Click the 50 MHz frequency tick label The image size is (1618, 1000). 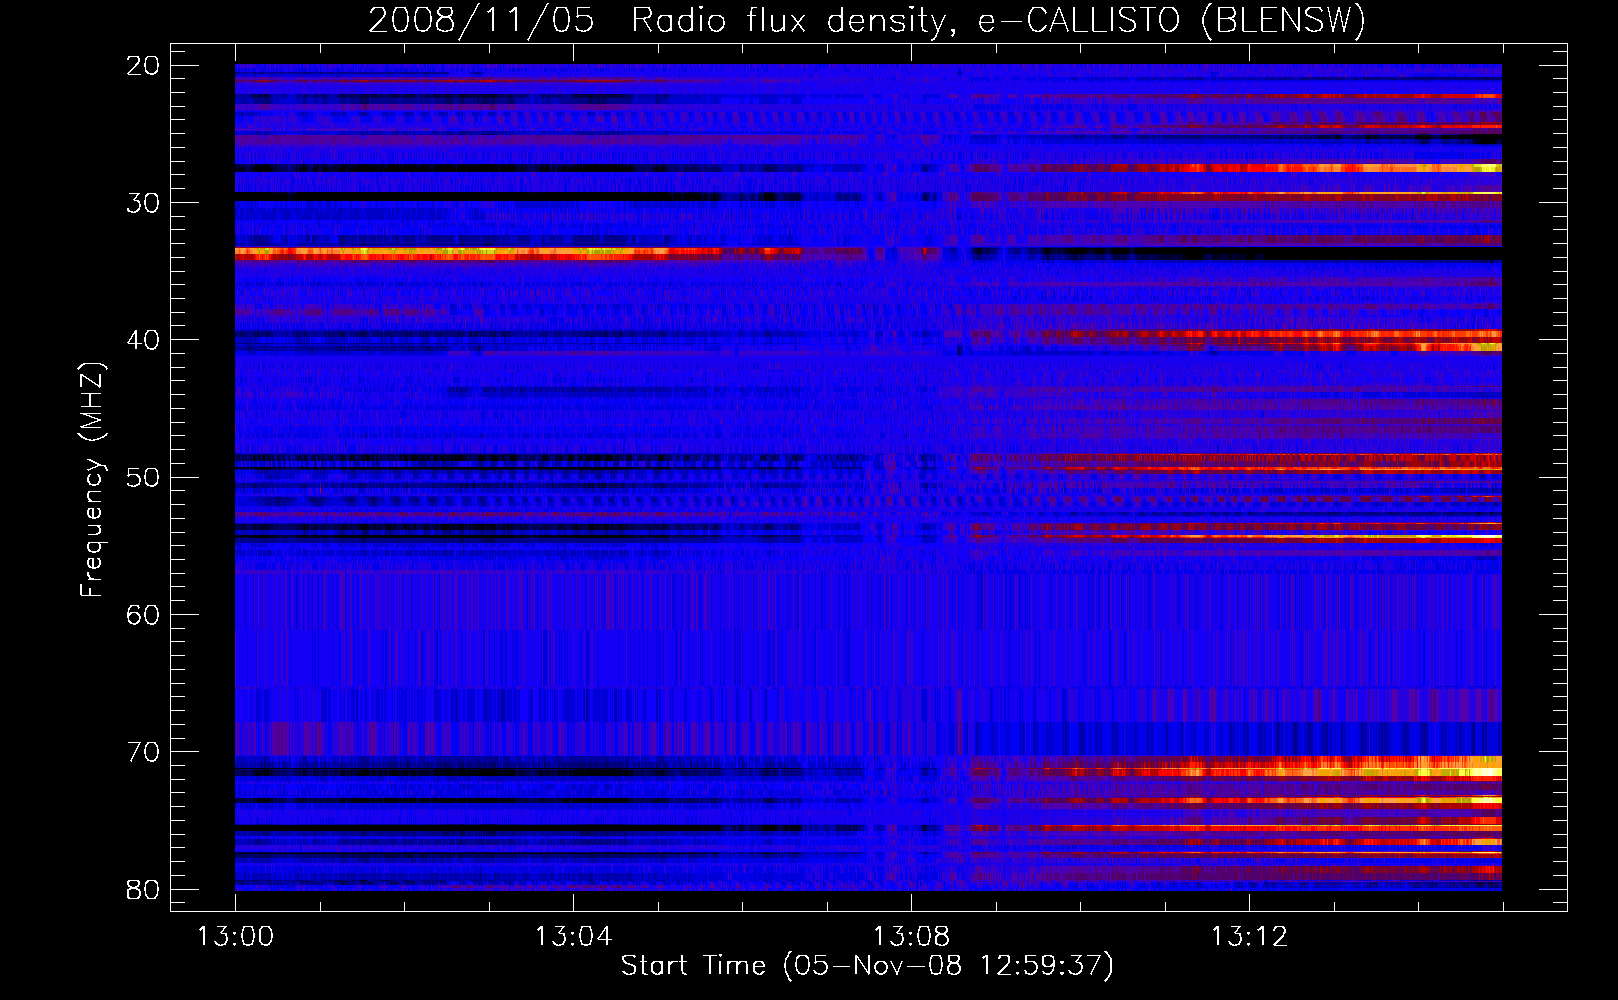[x=144, y=477]
